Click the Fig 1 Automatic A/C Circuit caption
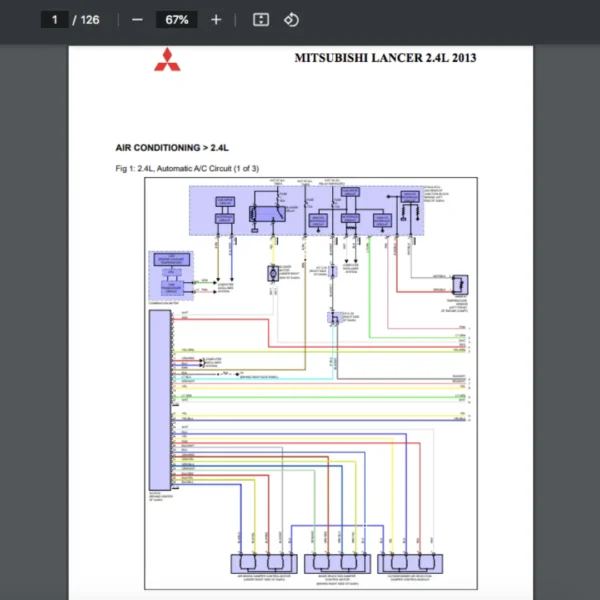 (x=187, y=168)
